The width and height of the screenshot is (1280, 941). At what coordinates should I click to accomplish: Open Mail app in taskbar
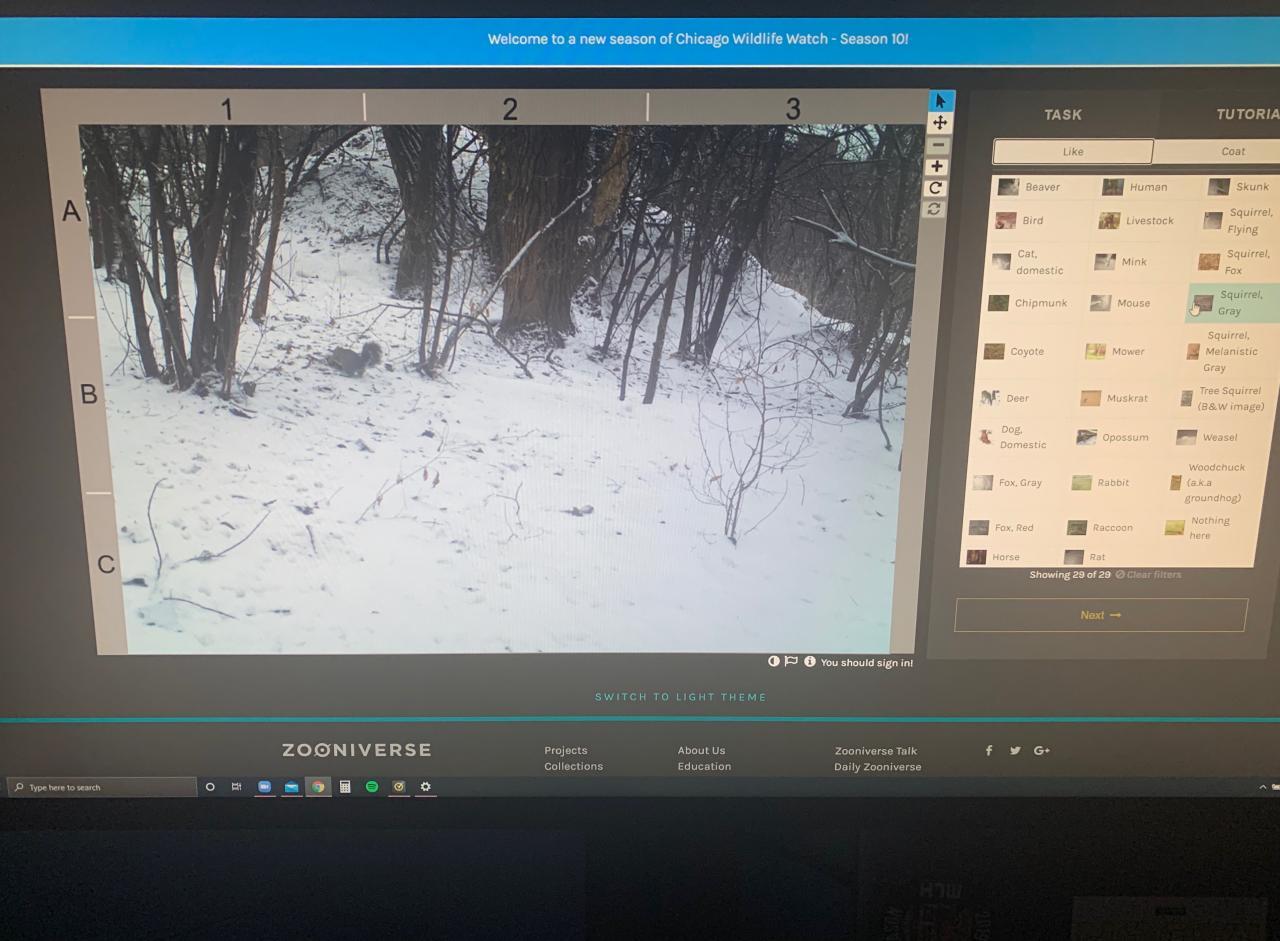tap(291, 787)
